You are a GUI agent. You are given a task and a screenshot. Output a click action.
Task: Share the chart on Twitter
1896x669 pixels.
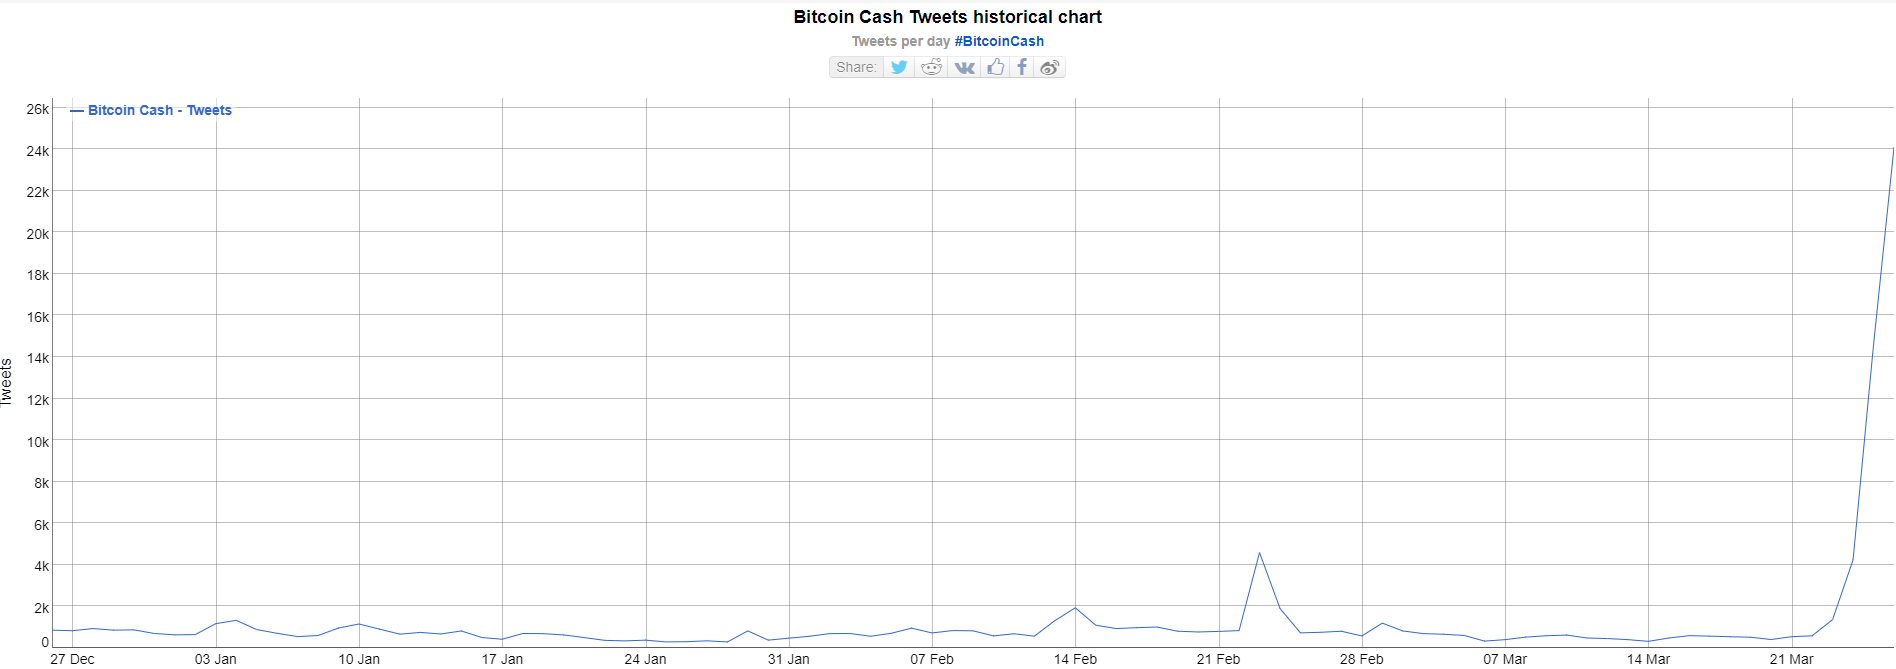pos(899,67)
